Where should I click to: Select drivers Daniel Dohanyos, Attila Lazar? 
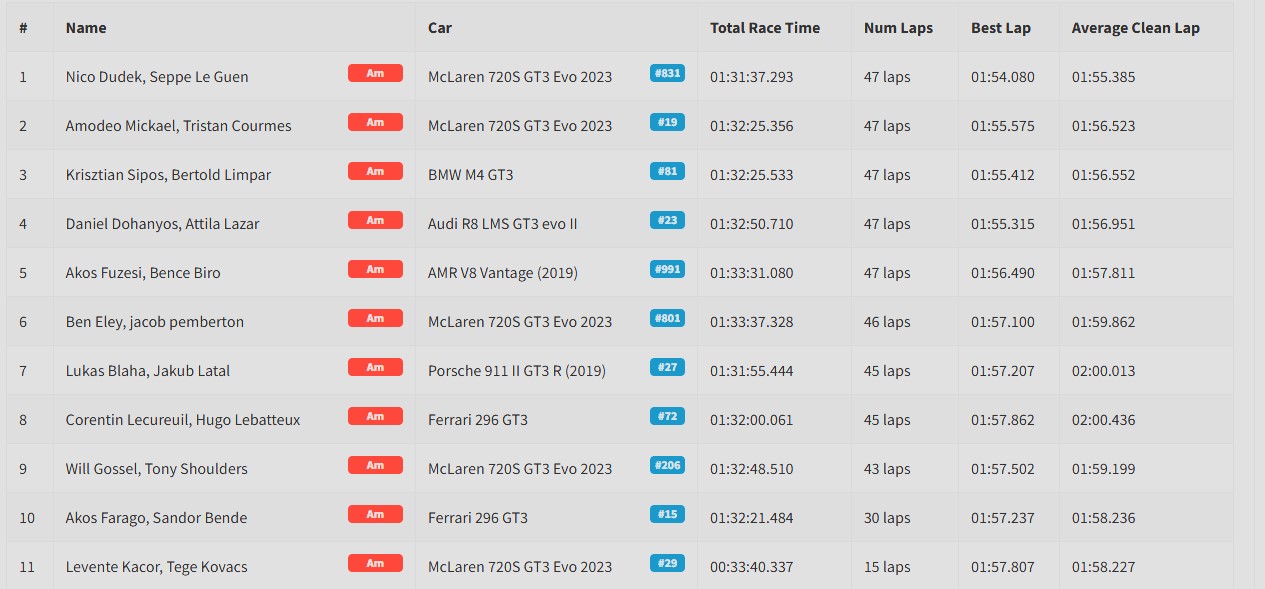[162, 224]
